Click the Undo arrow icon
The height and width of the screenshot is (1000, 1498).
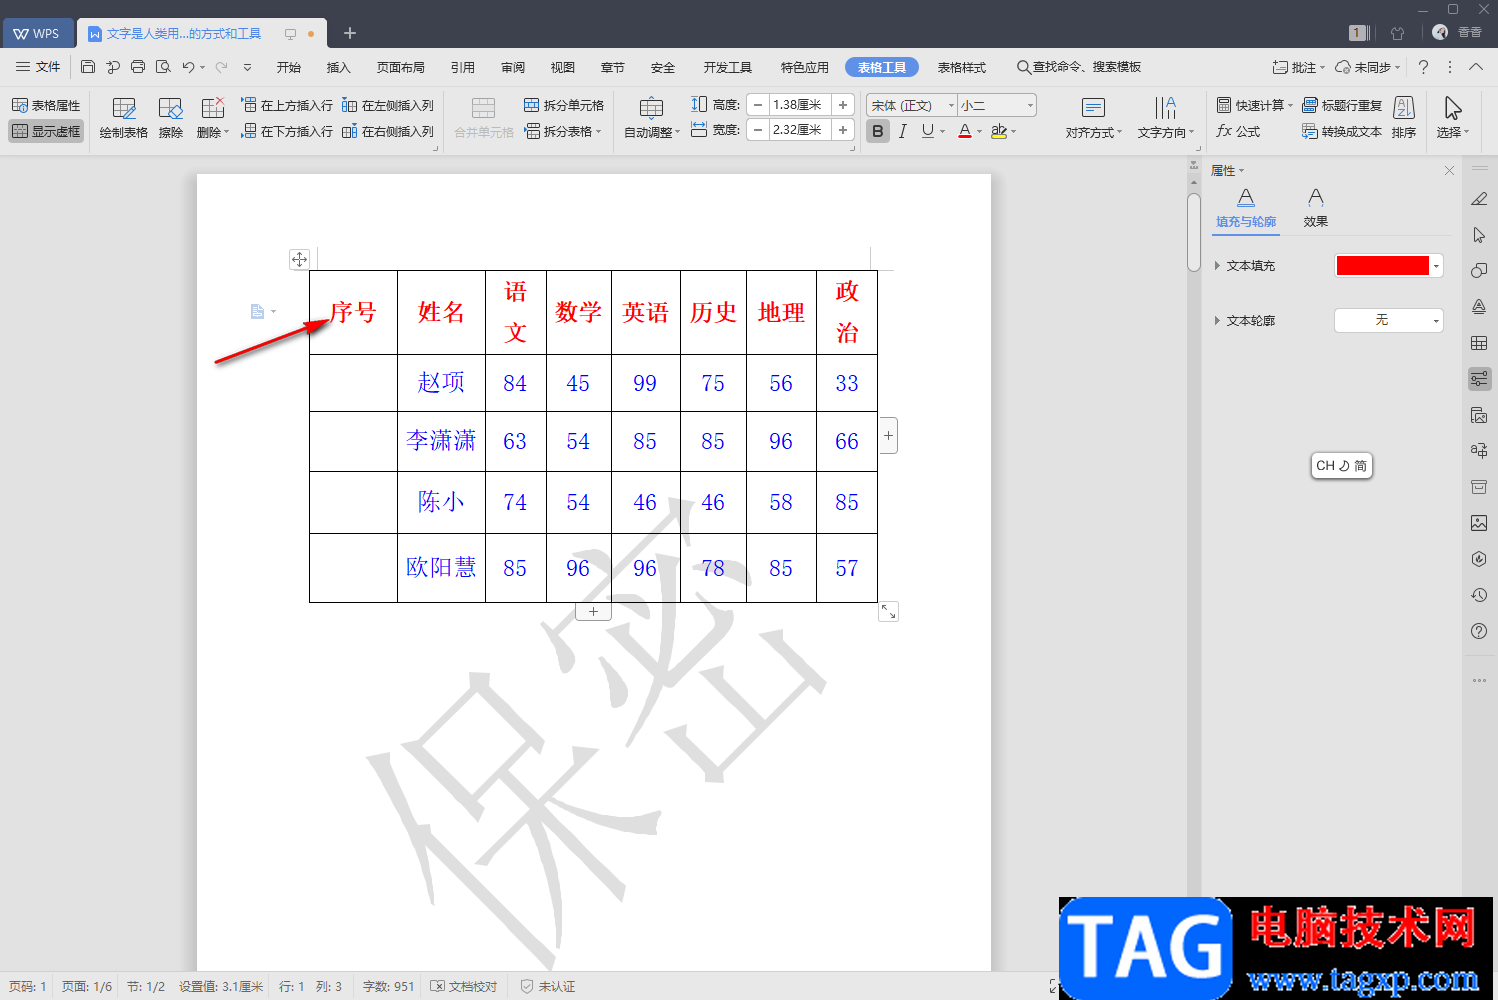tap(188, 67)
